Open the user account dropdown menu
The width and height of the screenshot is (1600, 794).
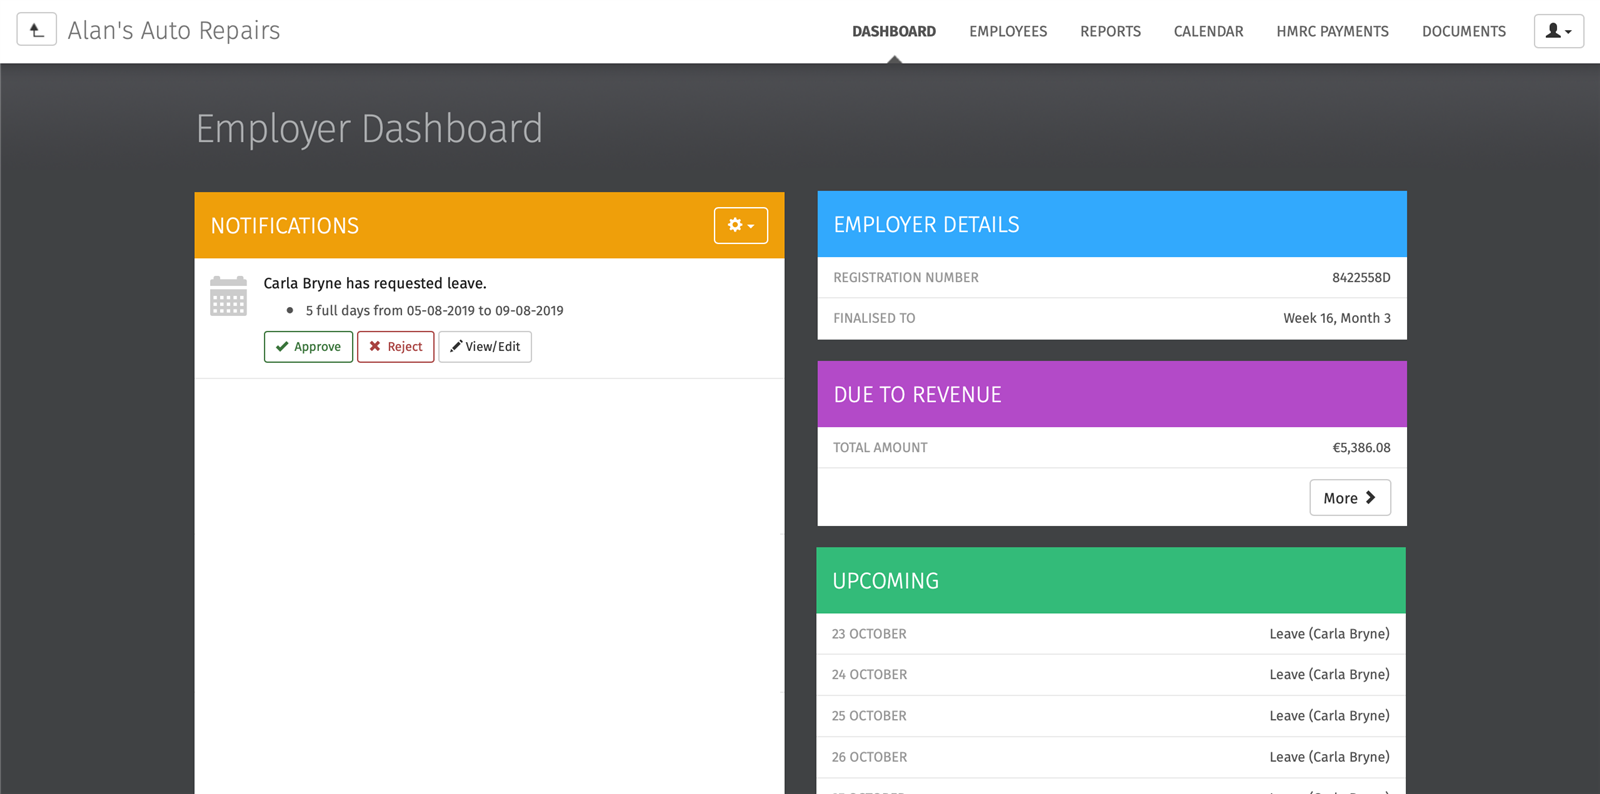(1558, 31)
